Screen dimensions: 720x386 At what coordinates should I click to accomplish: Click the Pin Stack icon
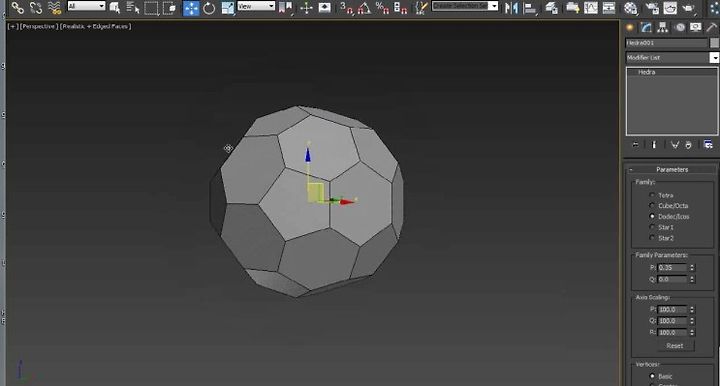(x=636, y=145)
